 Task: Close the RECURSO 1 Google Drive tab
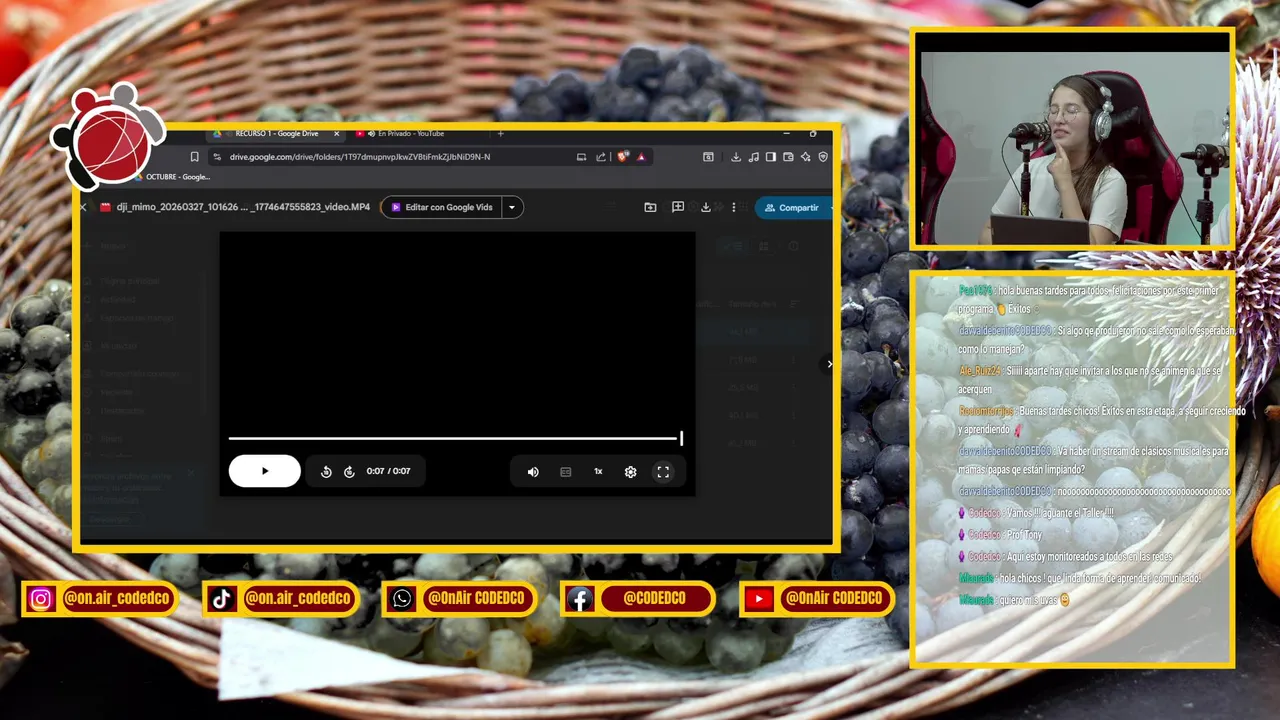pos(336,133)
